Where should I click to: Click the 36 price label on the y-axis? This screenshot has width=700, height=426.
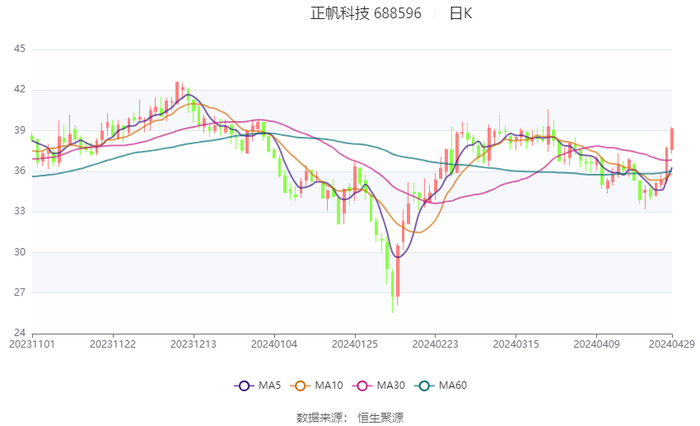click(x=20, y=171)
